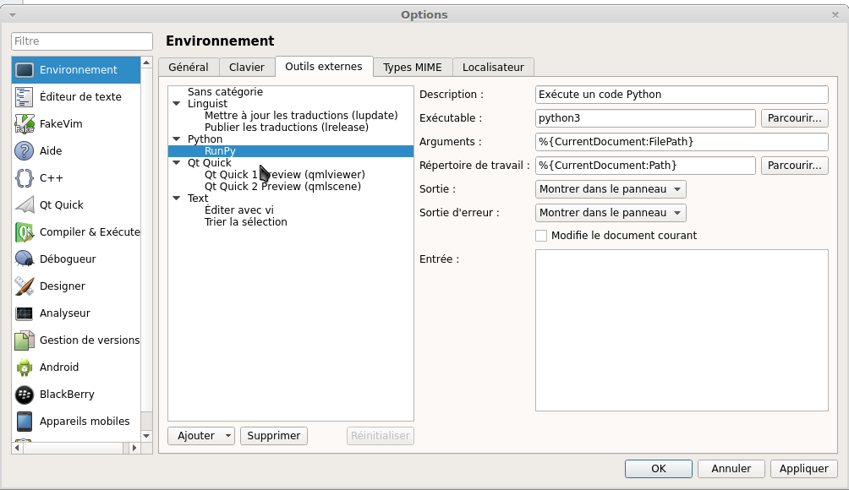The image size is (849, 490).
Task: Click Parcourir next to Exécutable field
Action: (794, 118)
